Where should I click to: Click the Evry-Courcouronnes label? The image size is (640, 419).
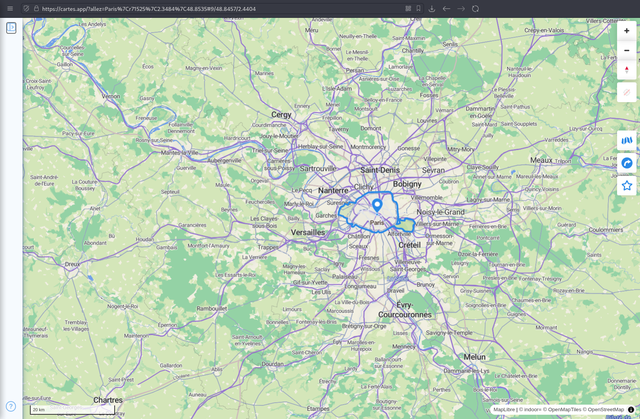pyautogui.click(x=404, y=310)
